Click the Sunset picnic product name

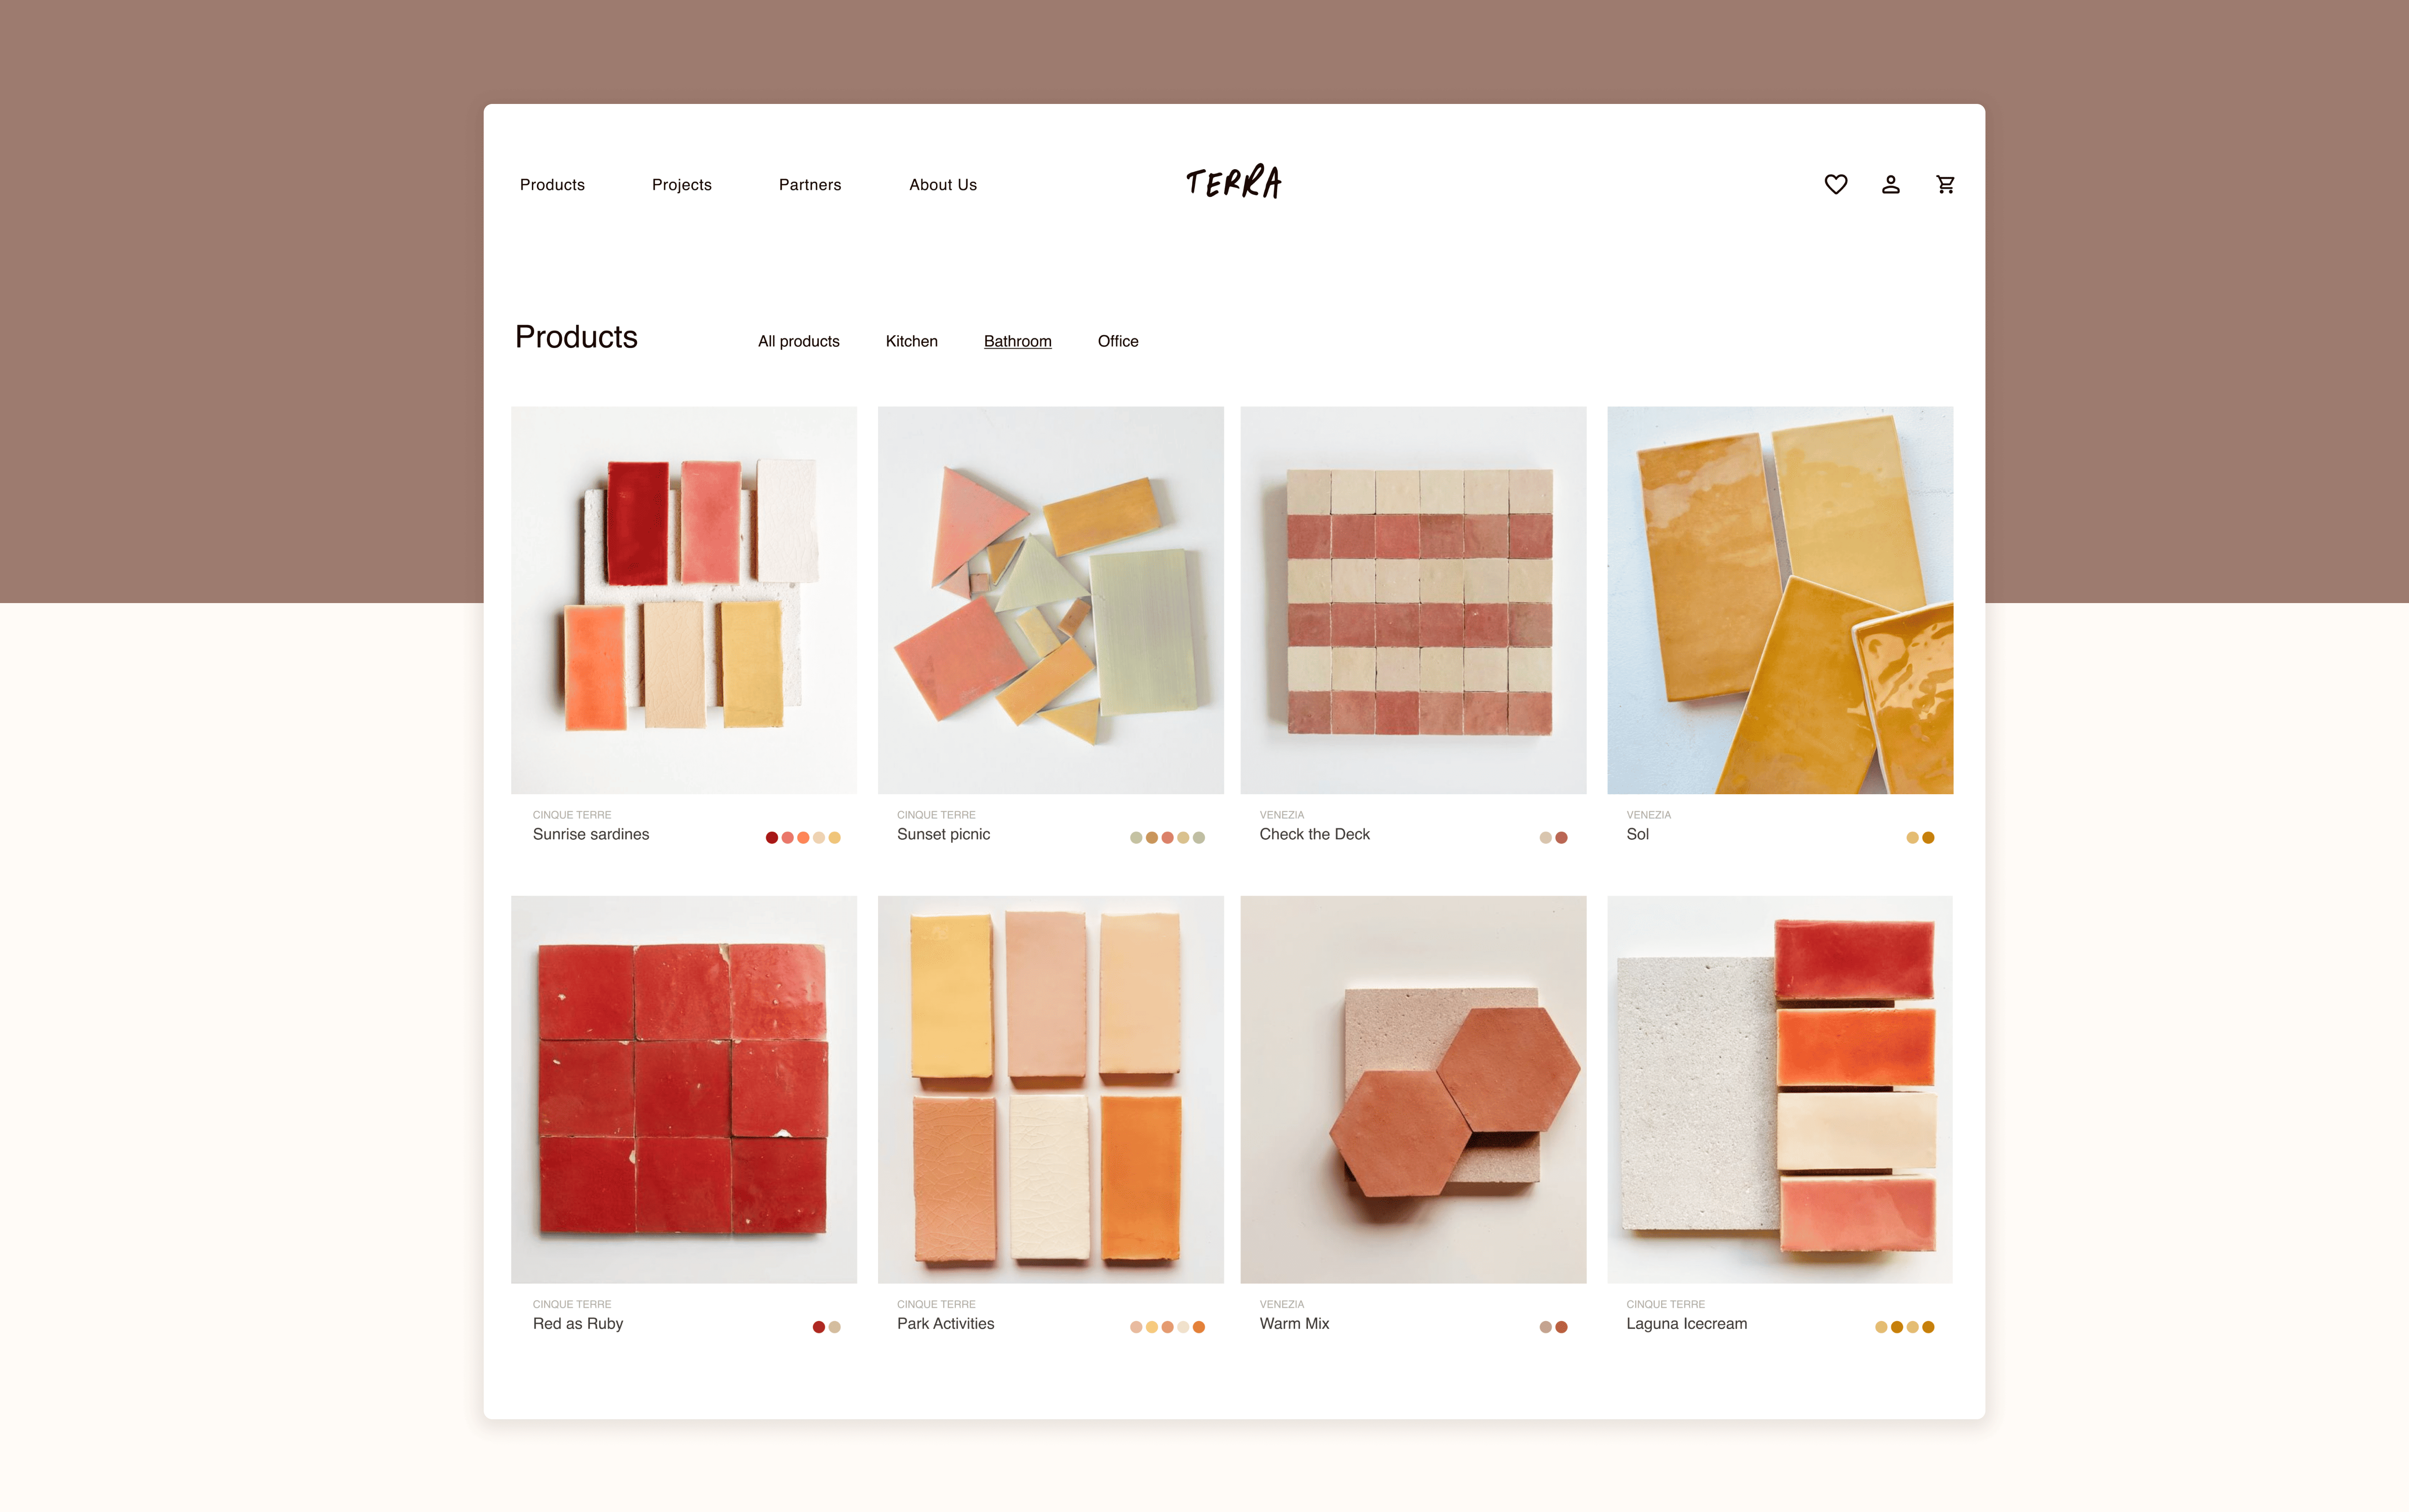coord(944,834)
